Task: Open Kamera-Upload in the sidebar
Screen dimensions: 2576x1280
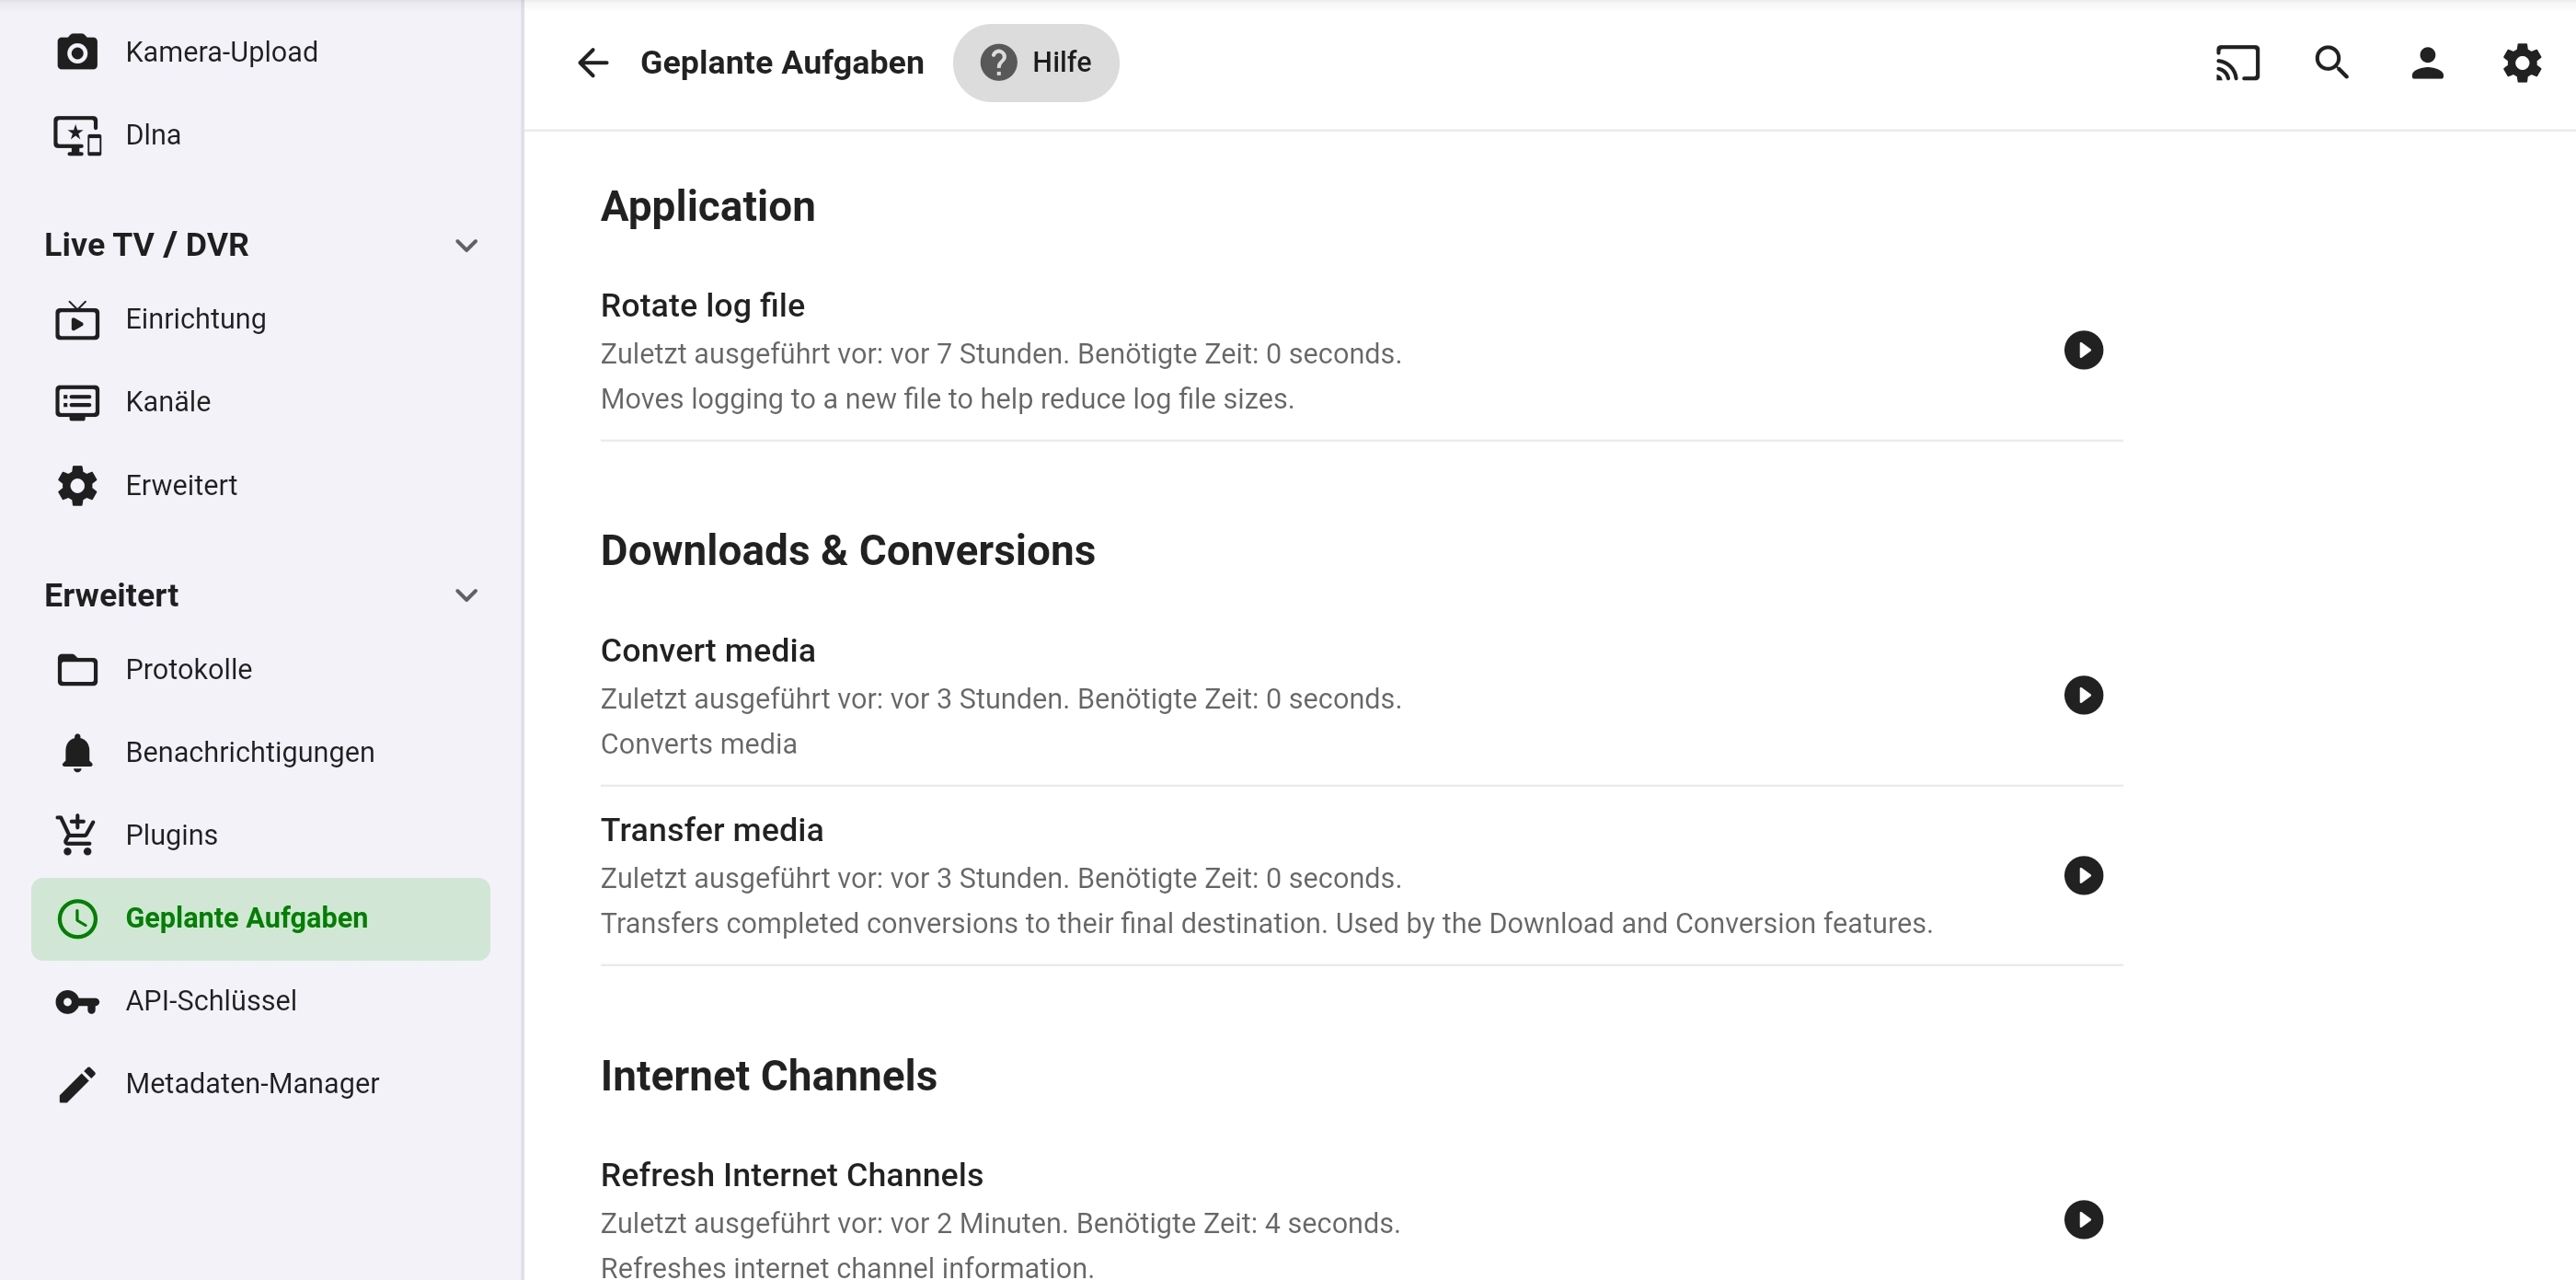Action: click(x=260, y=52)
